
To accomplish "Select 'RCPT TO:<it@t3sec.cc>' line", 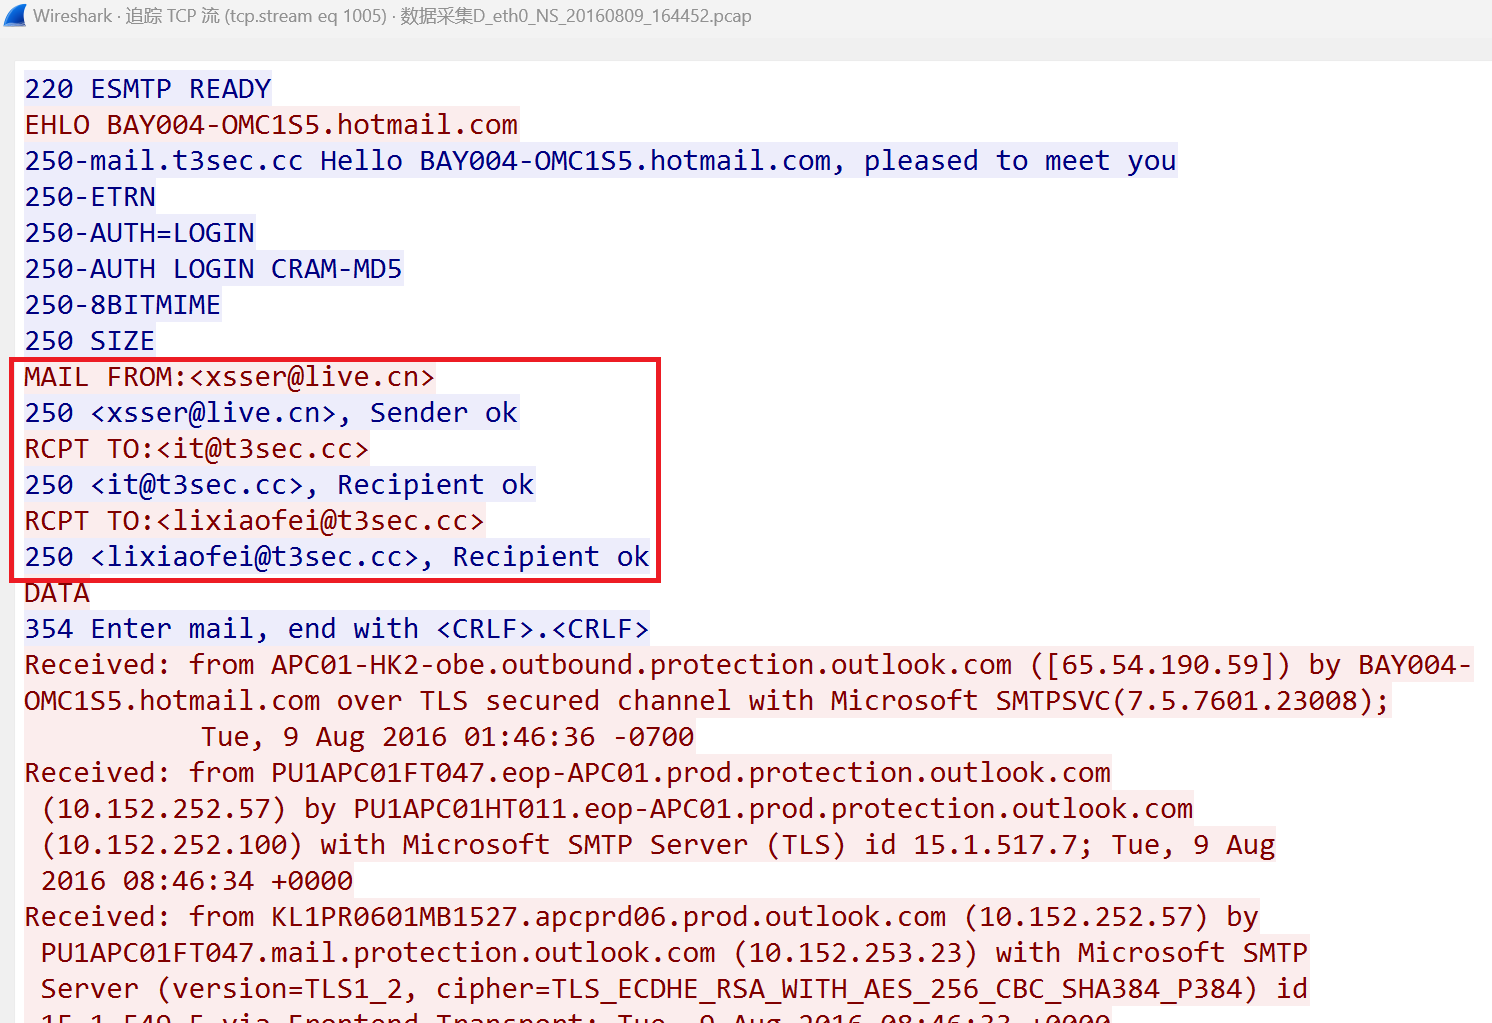I will [x=196, y=449].
